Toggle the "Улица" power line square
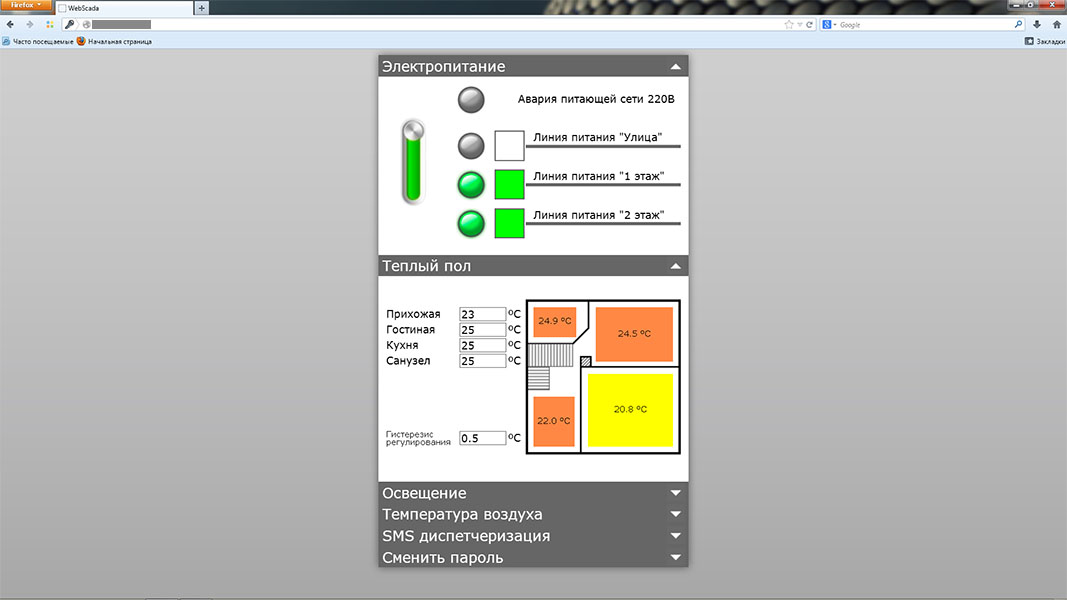The height and width of the screenshot is (600, 1067). (509, 146)
